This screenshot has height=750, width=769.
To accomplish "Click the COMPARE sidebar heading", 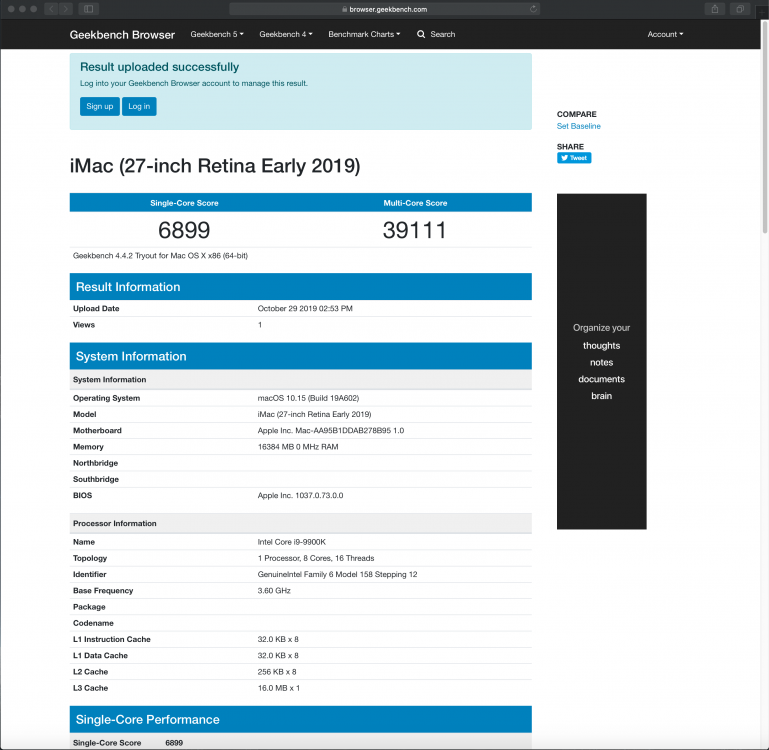I will click(576, 114).
